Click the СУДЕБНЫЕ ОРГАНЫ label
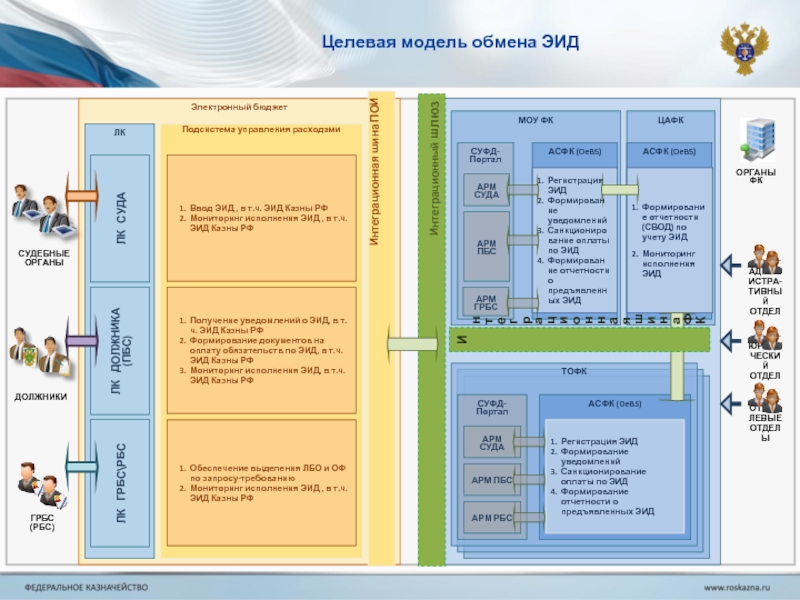 (44, 258)
